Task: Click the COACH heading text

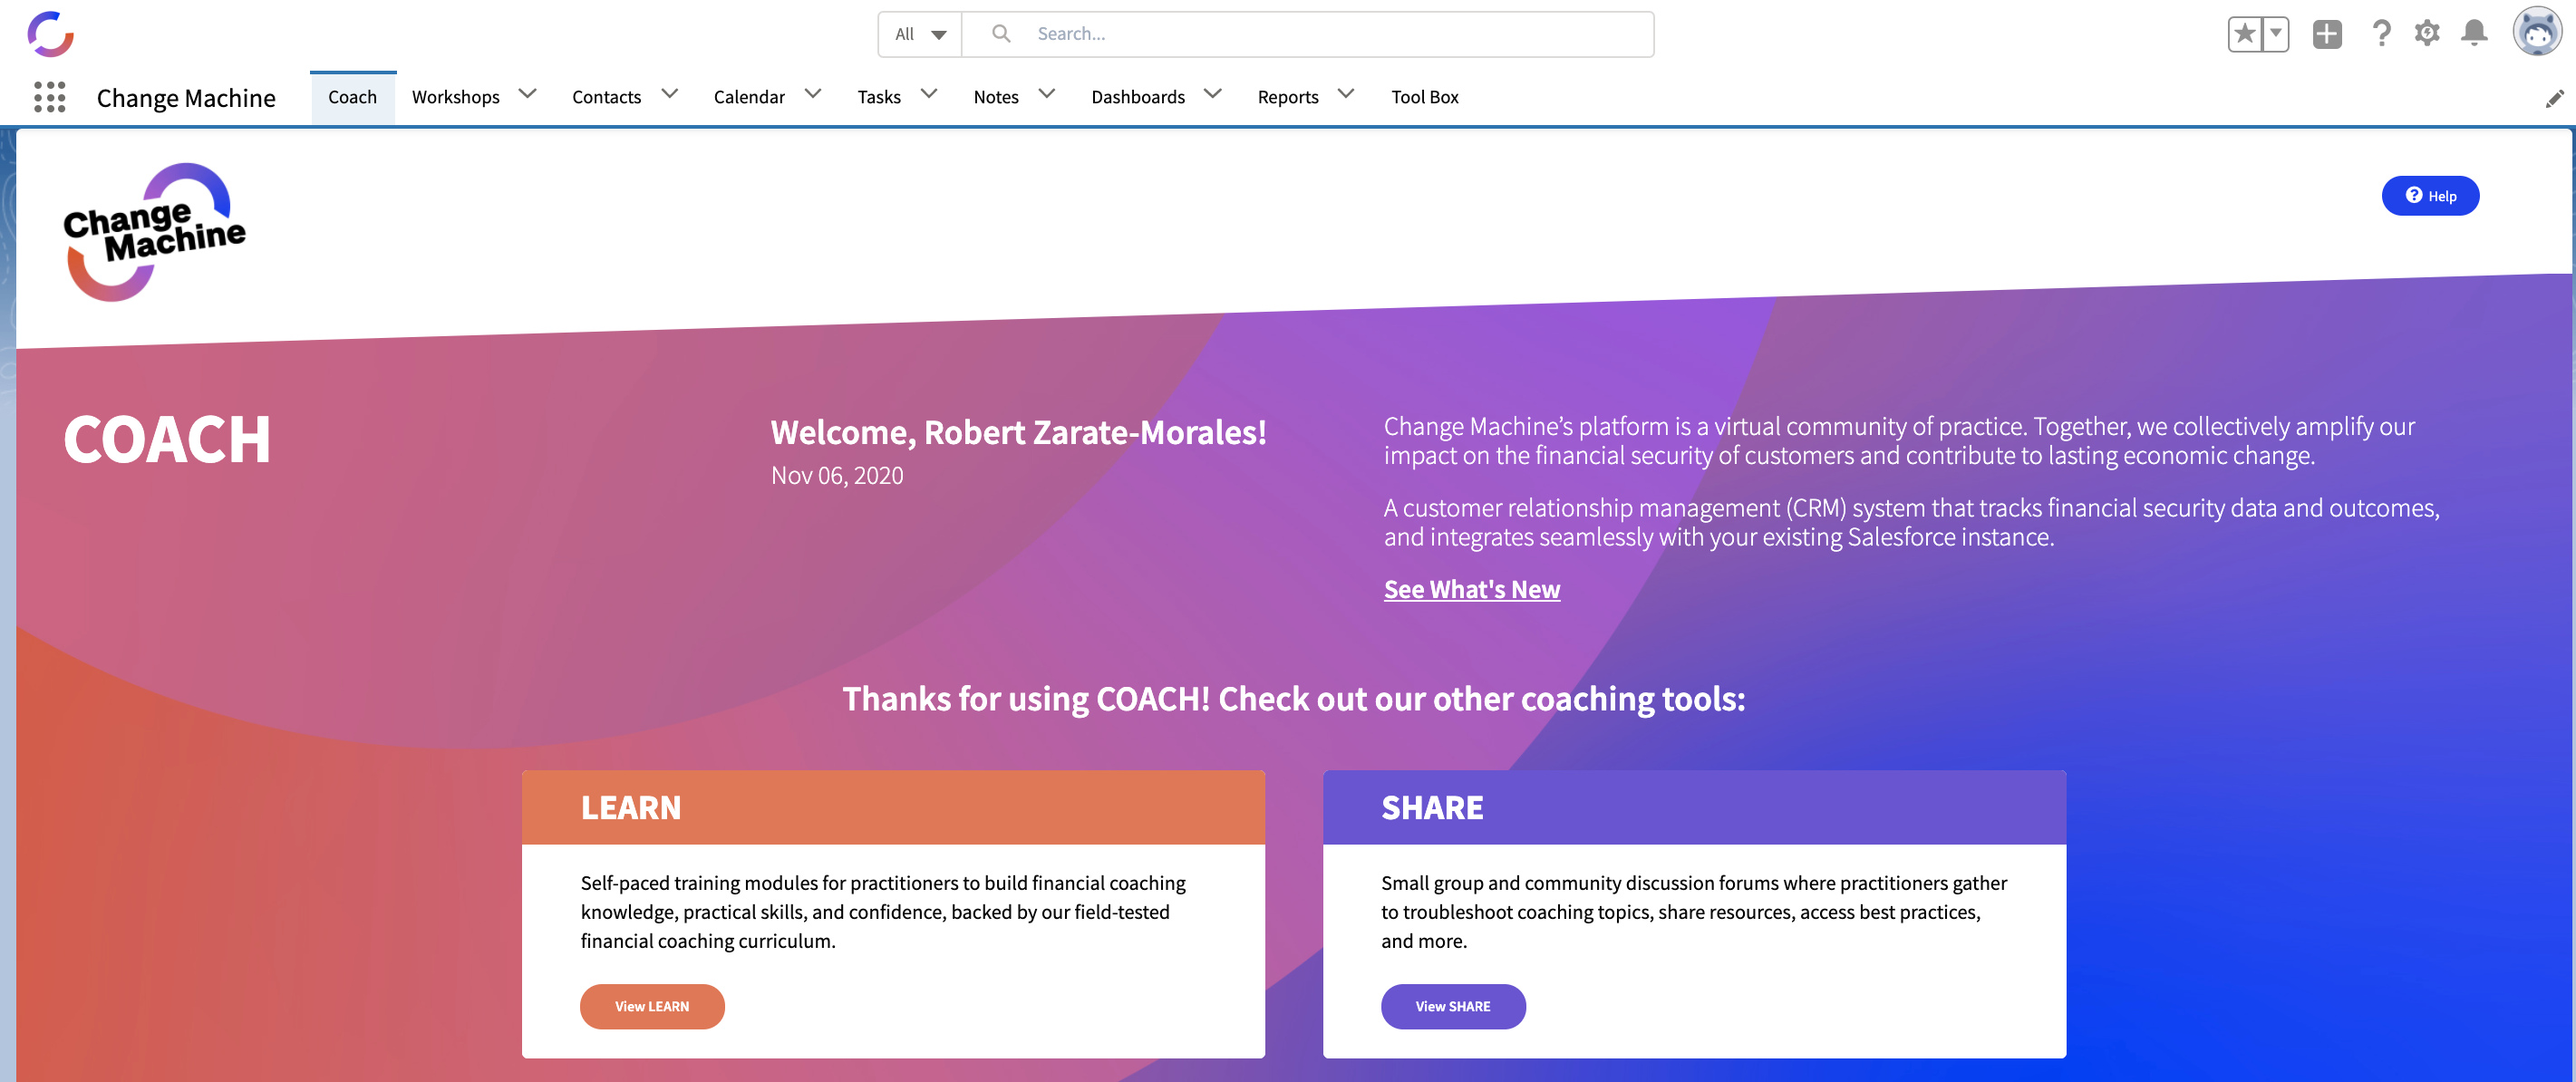Action: point(167,440)
